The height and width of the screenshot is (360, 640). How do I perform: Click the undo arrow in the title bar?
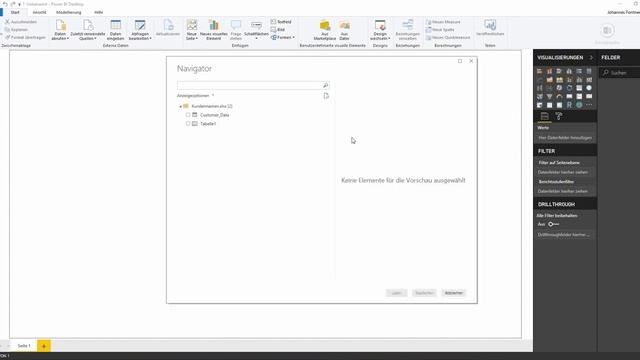pos(5,4)
